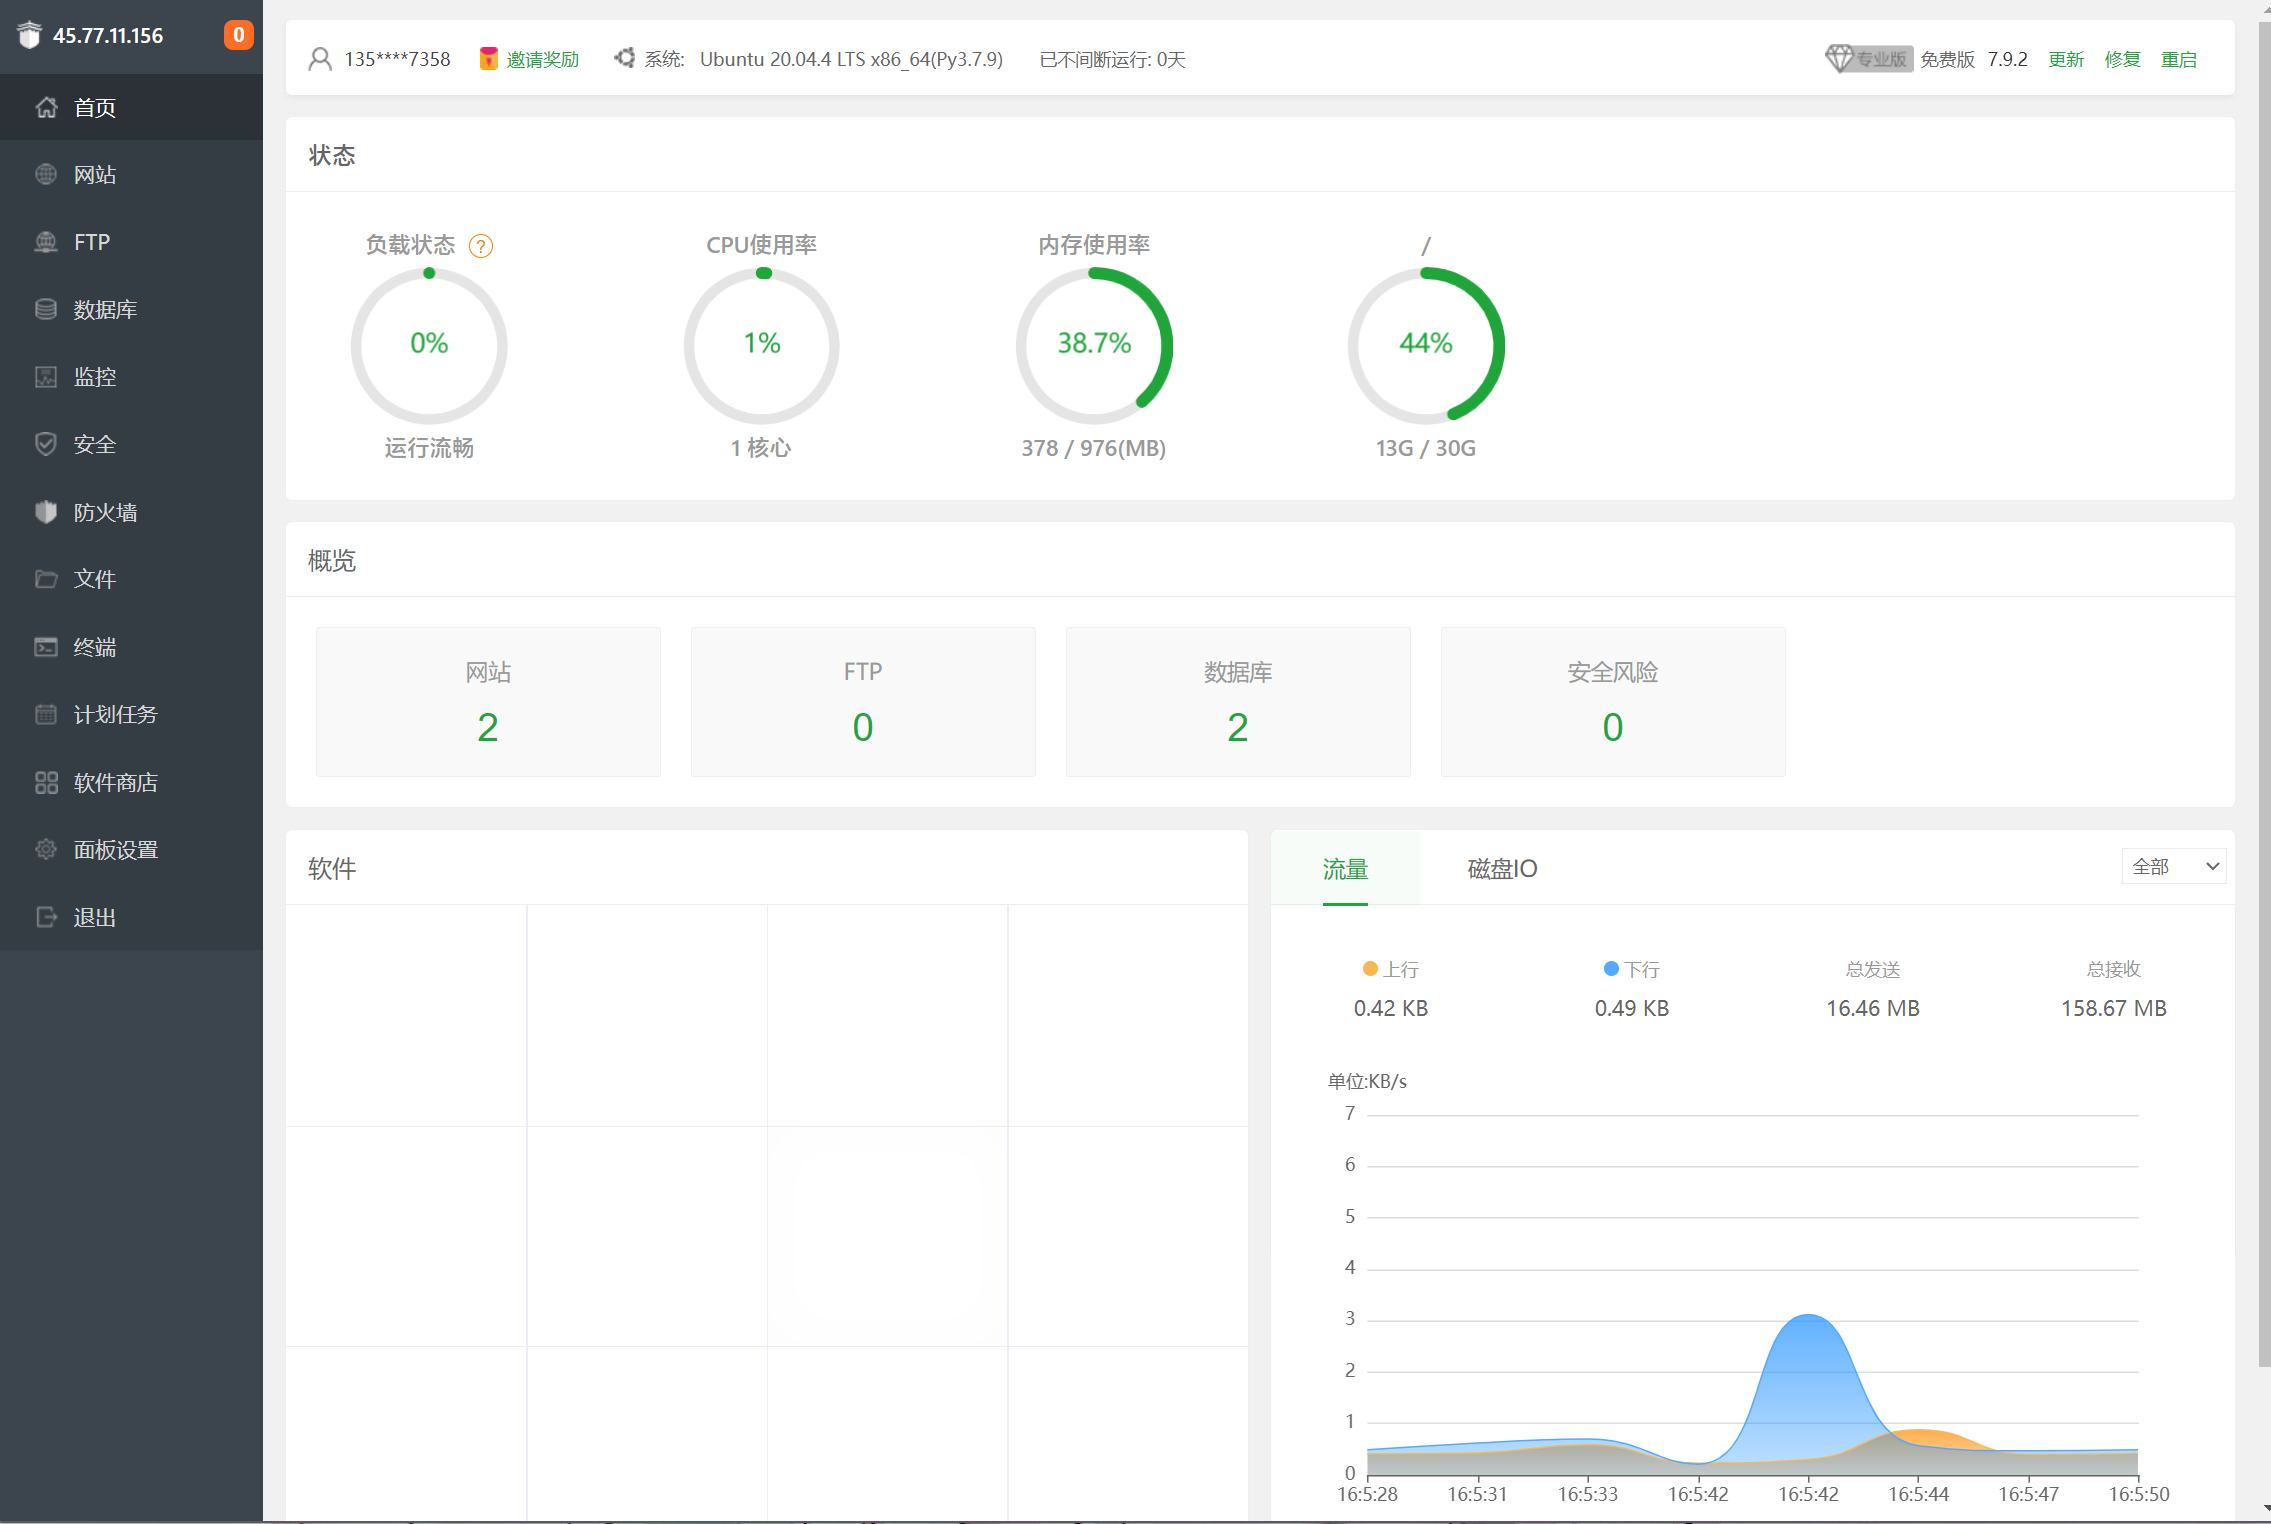Open 软件商店 in sidebar
This screenshot has width=2271, height=1524.
[x=131, y=782]
